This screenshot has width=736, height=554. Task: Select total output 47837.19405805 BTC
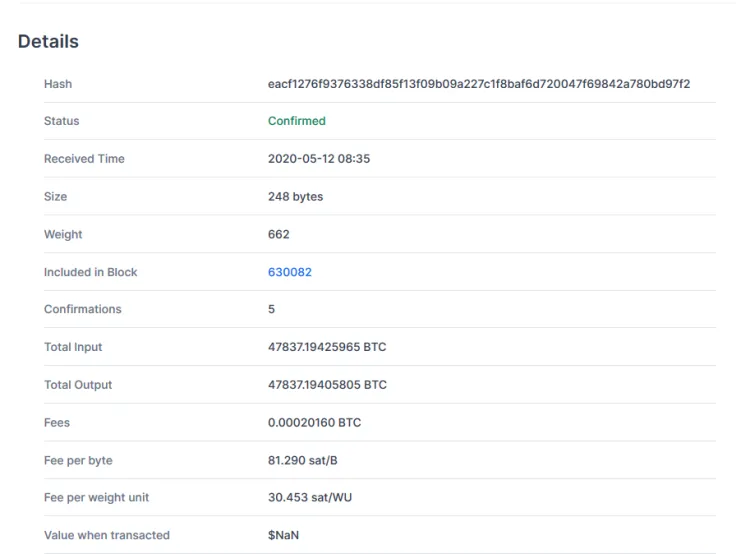pos(327,385)
